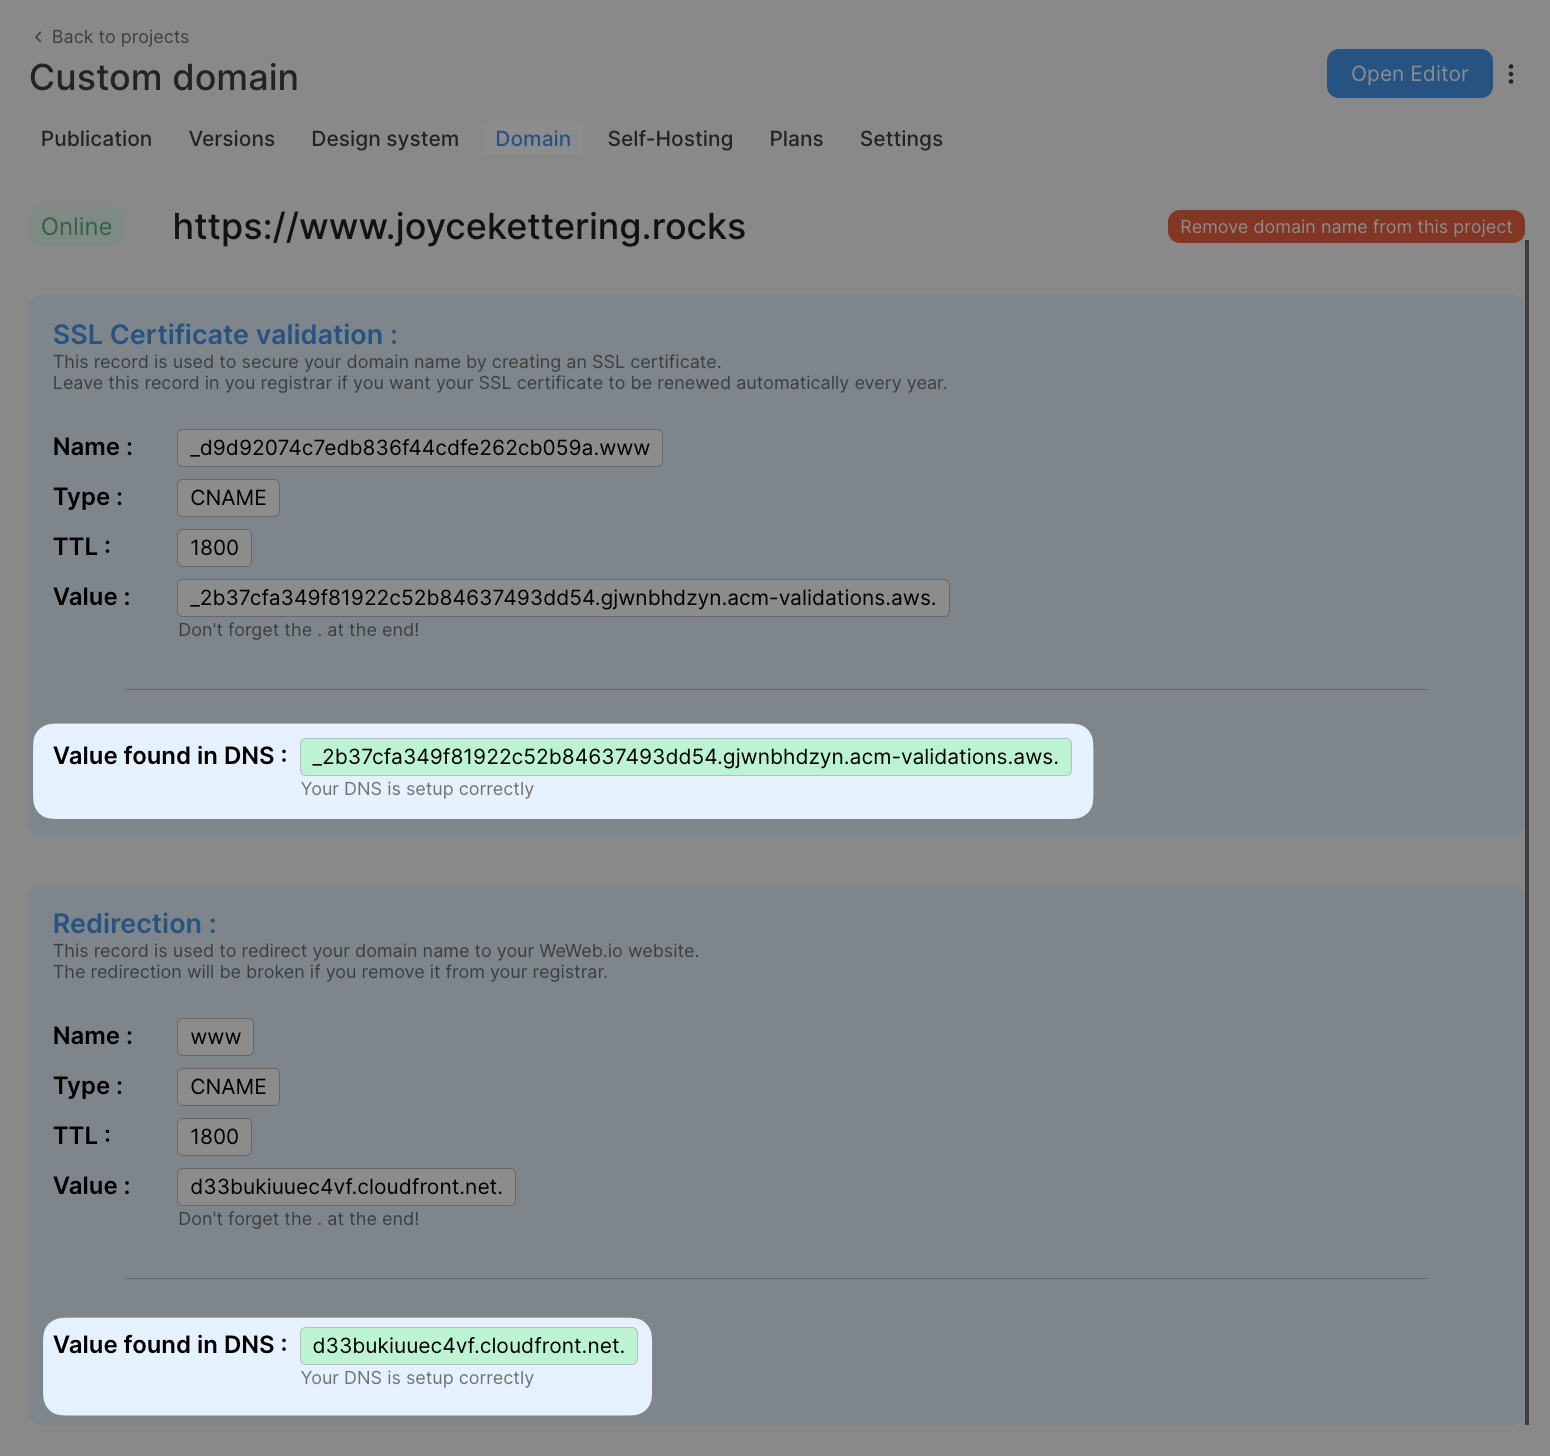Image resolution: width=1550 pixels, height=1456 pixels.
Task: Select the d33bukiuuec4vf.cloudfront.net green DNS value
Action: coord(468,1345)
